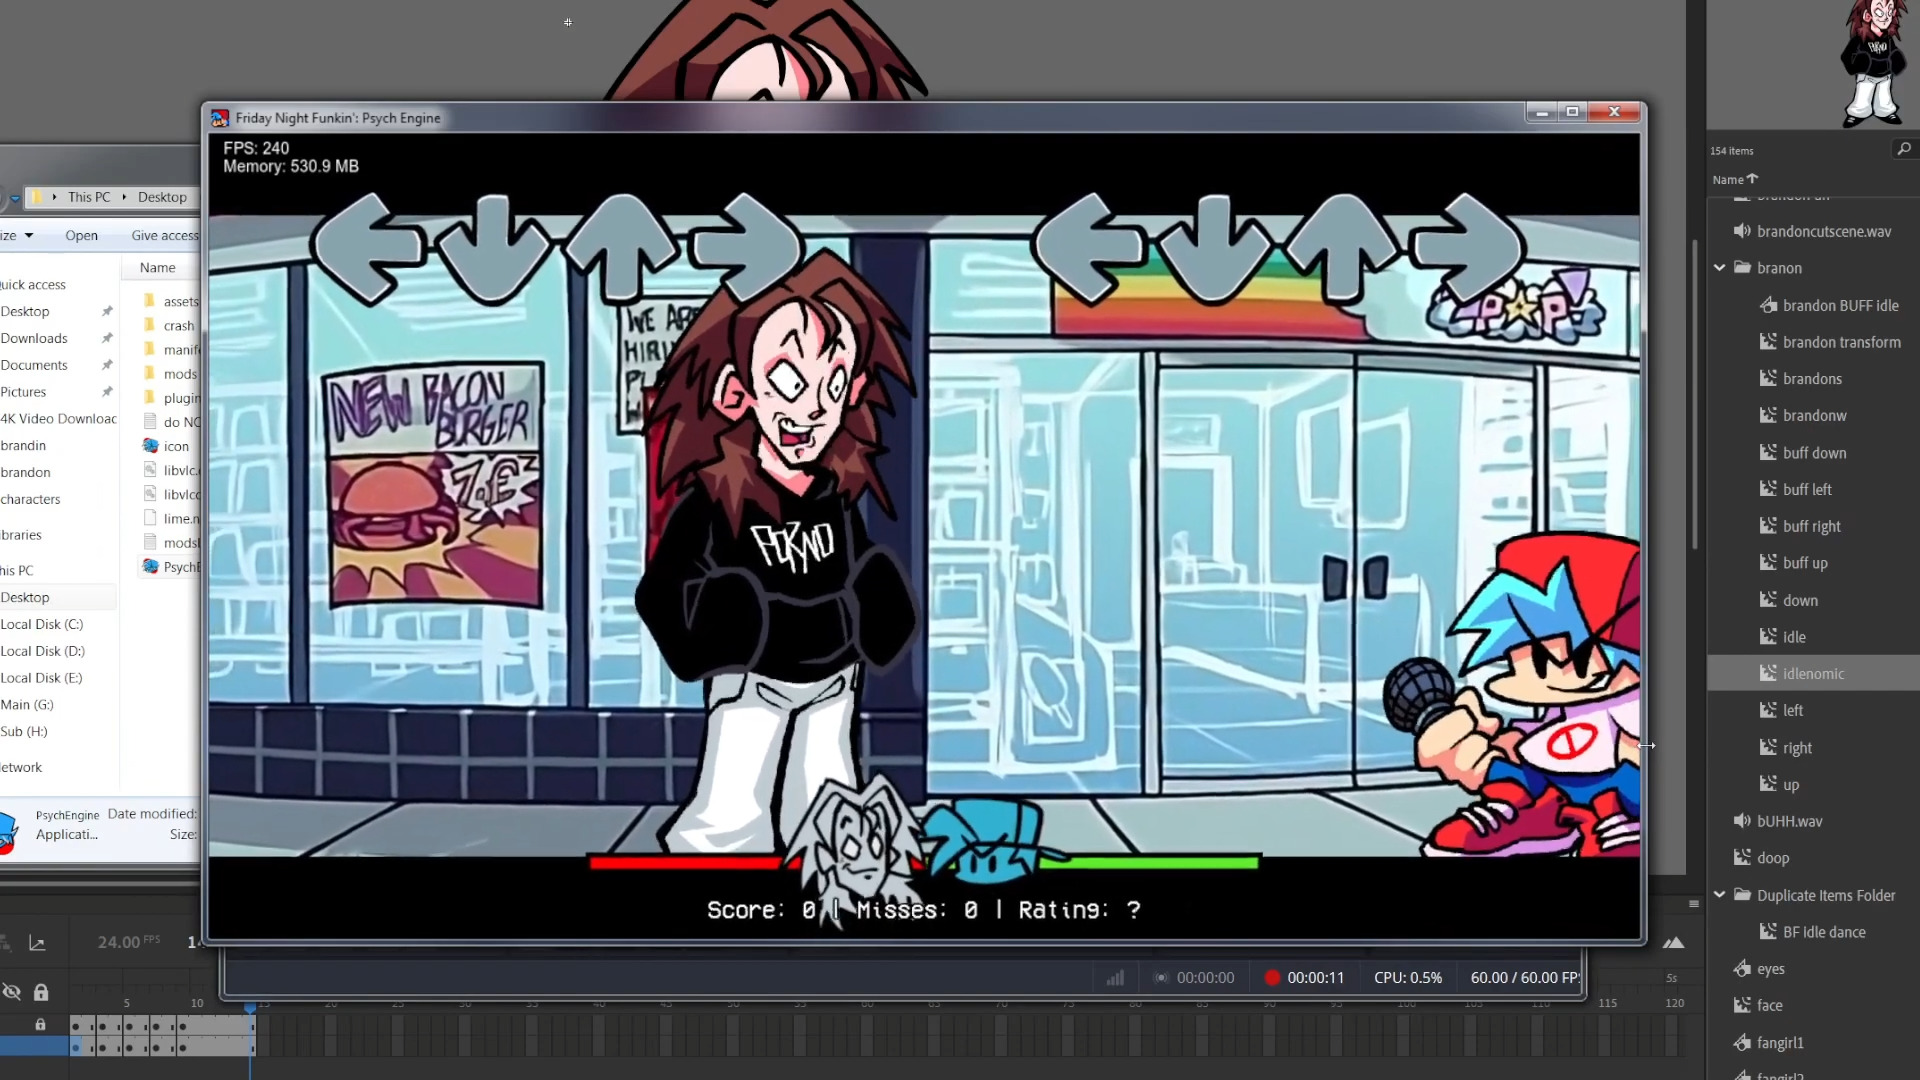Click the timeline playhead marker

pyautogui.click(x=250, y=1007)
